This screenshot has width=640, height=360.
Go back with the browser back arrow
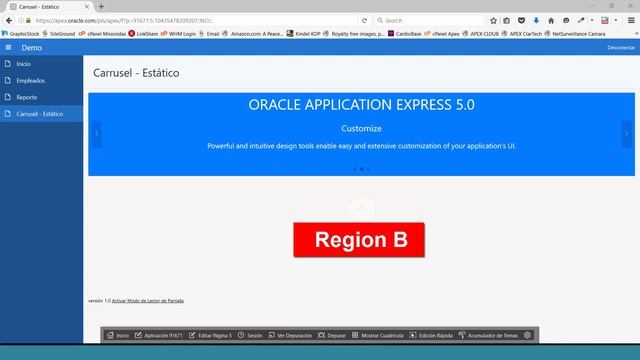9,20
